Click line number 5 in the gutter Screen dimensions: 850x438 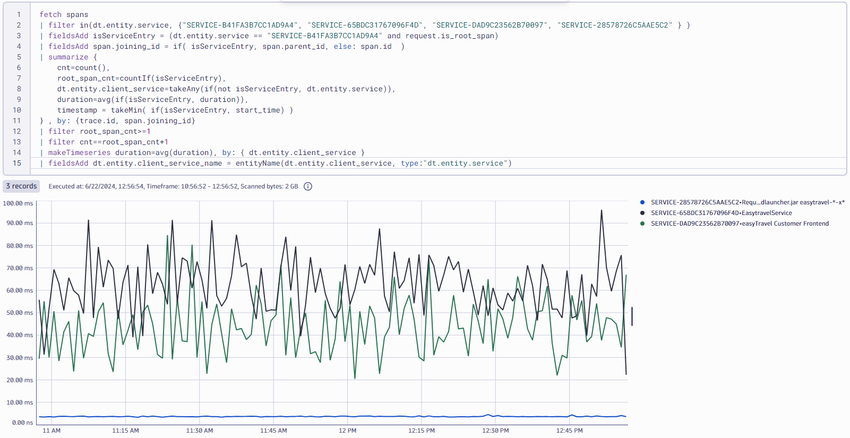(19, 57)
